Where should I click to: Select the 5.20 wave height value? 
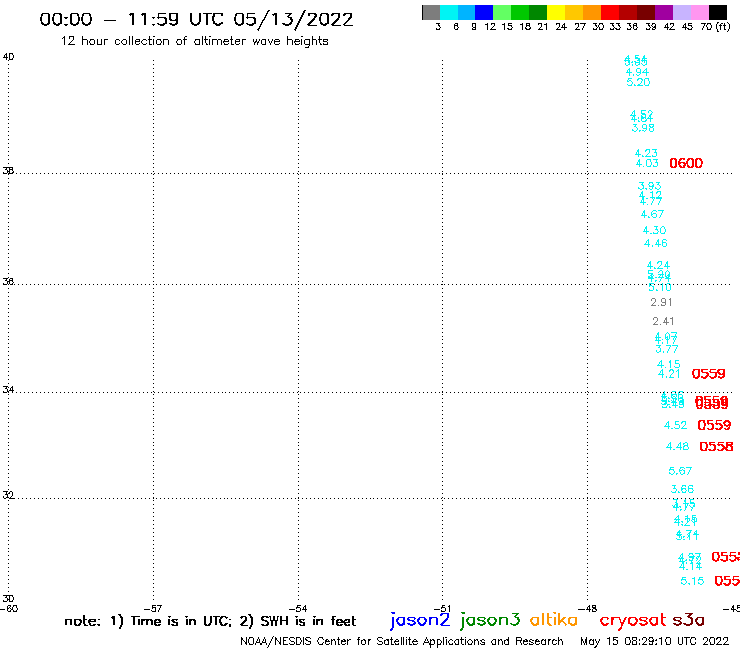coord(638,82)
